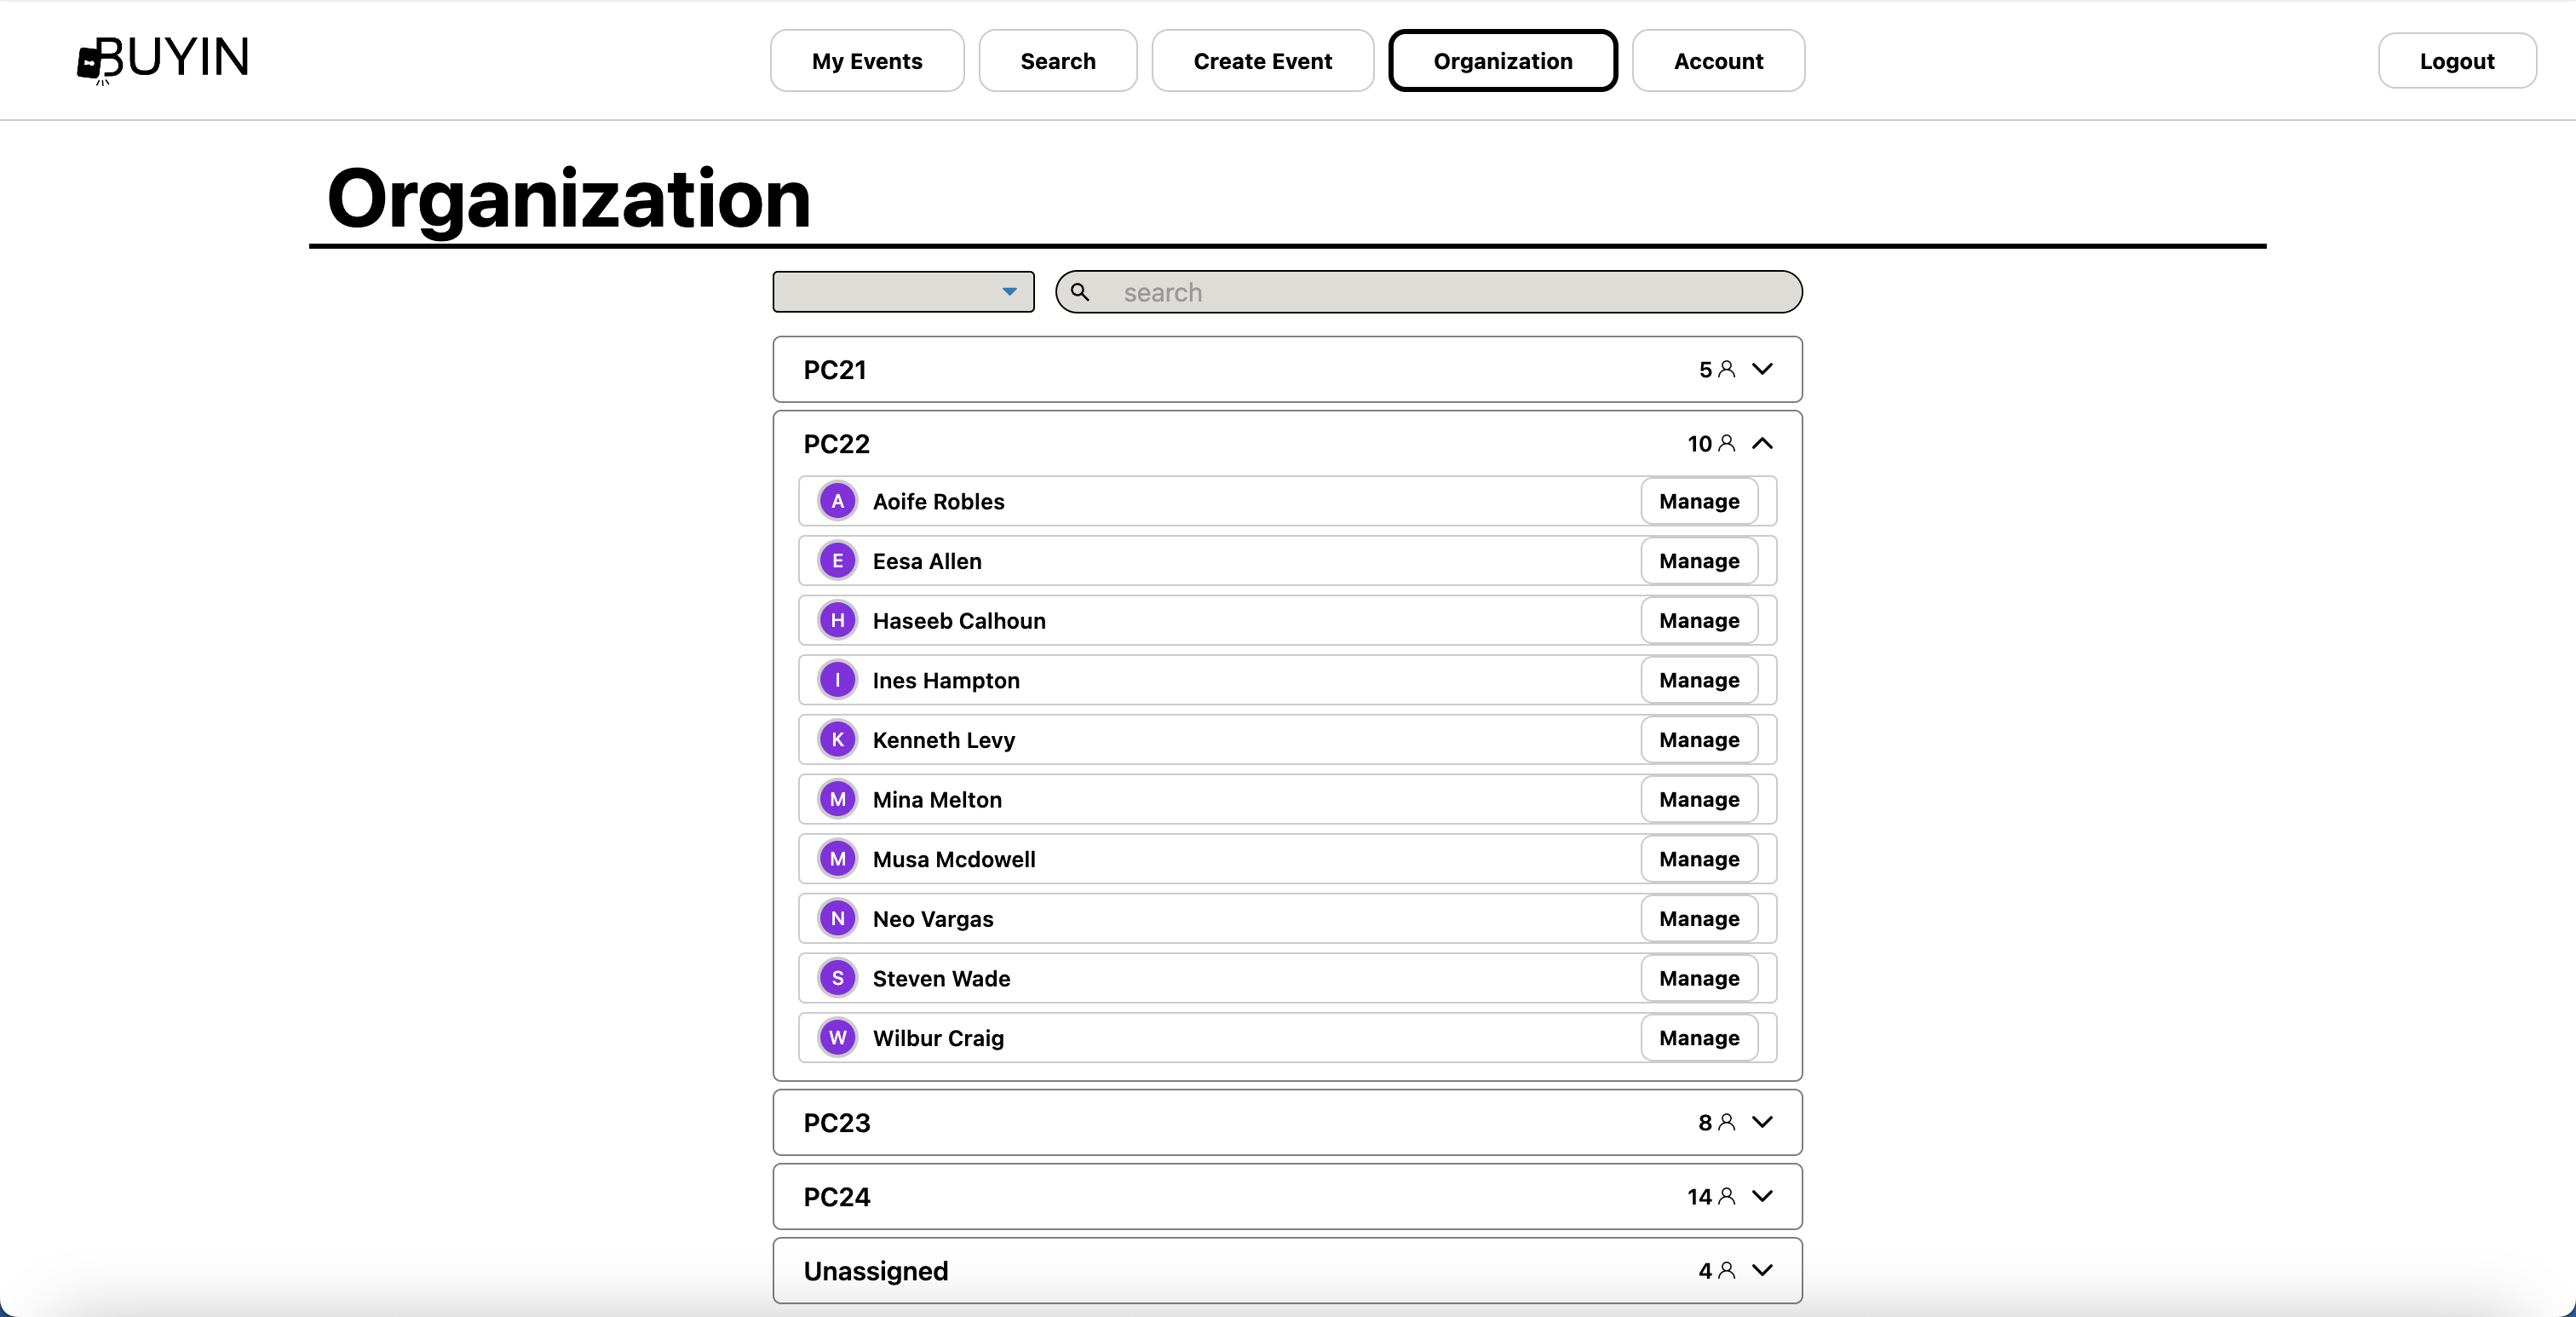Screen dimensions: 2576x1317
Task: Click the person icon on PC21 row
Action: click(1726, 369)
